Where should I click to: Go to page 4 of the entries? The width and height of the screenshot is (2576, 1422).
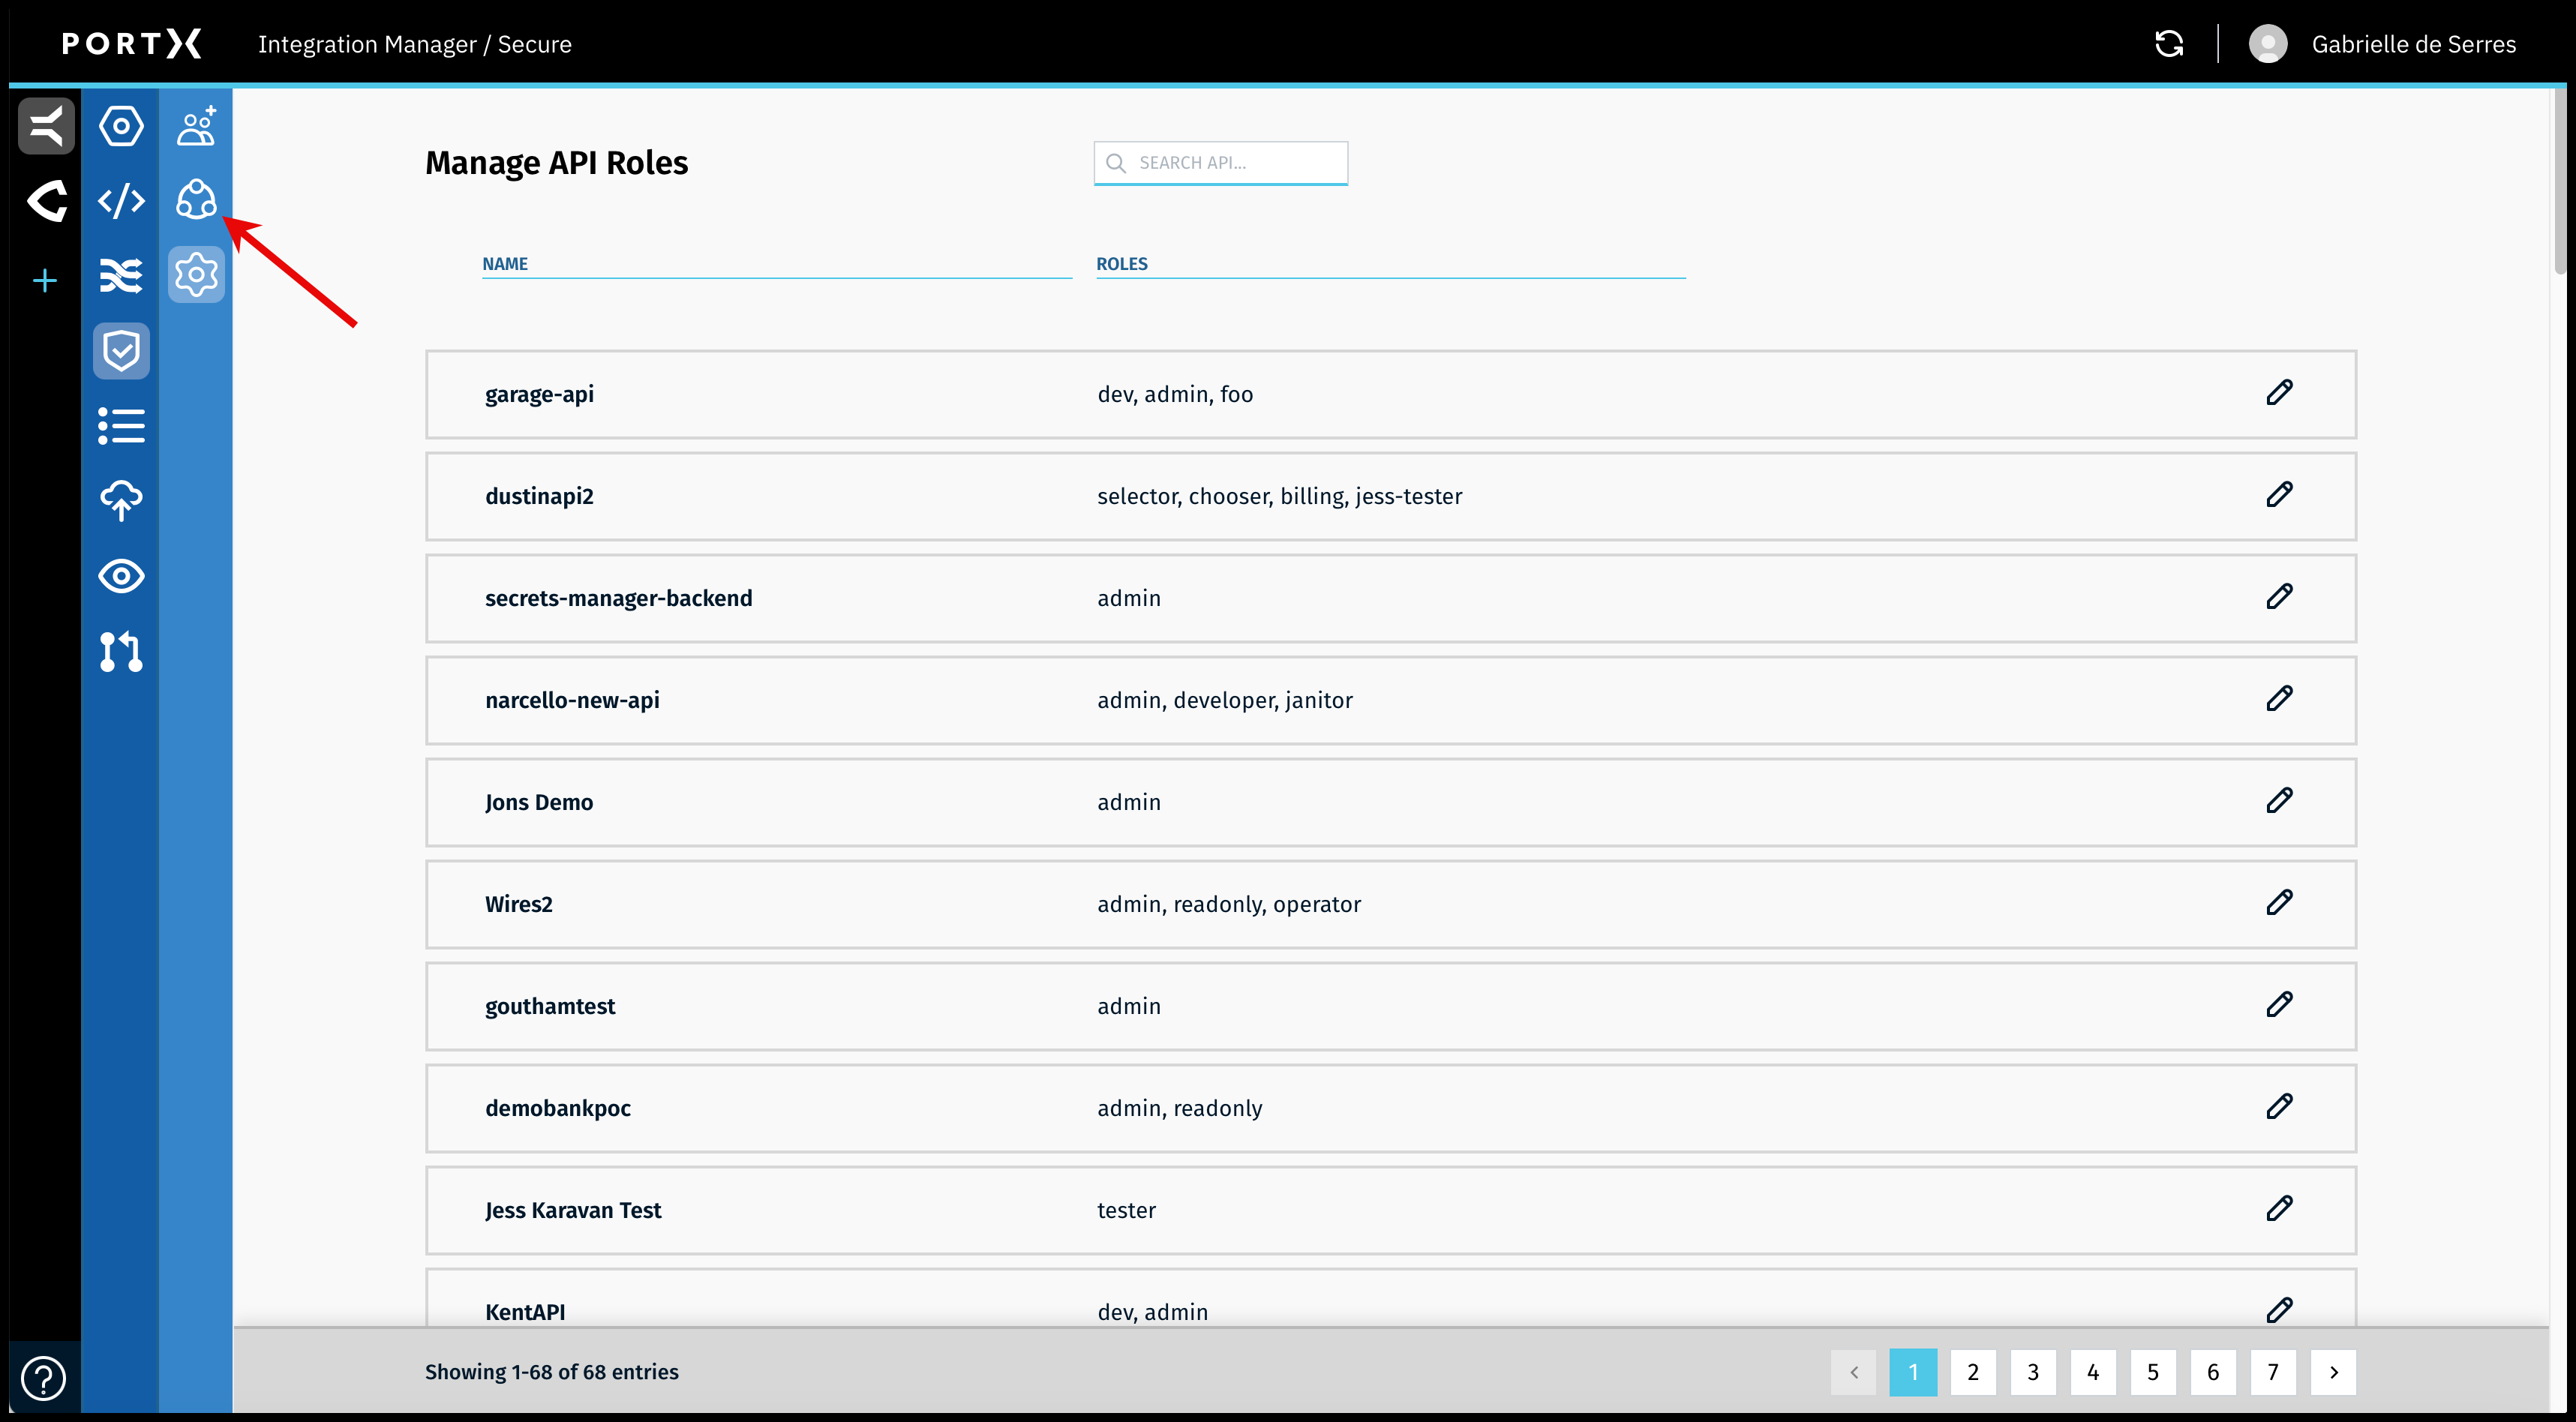(2093, 1372)
